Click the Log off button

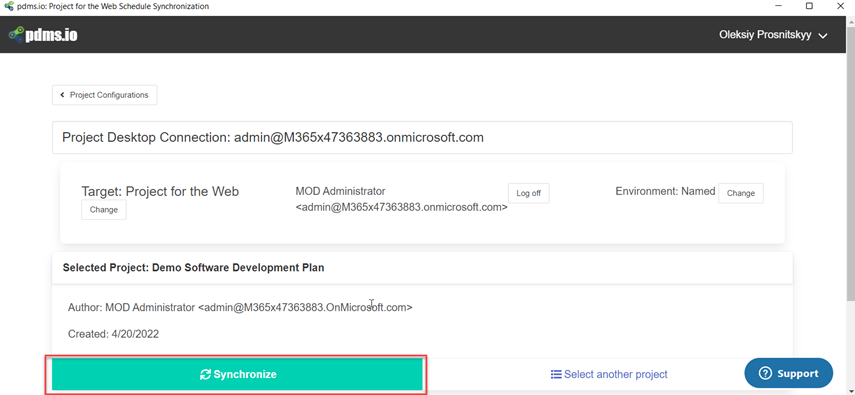pos(528,193)
